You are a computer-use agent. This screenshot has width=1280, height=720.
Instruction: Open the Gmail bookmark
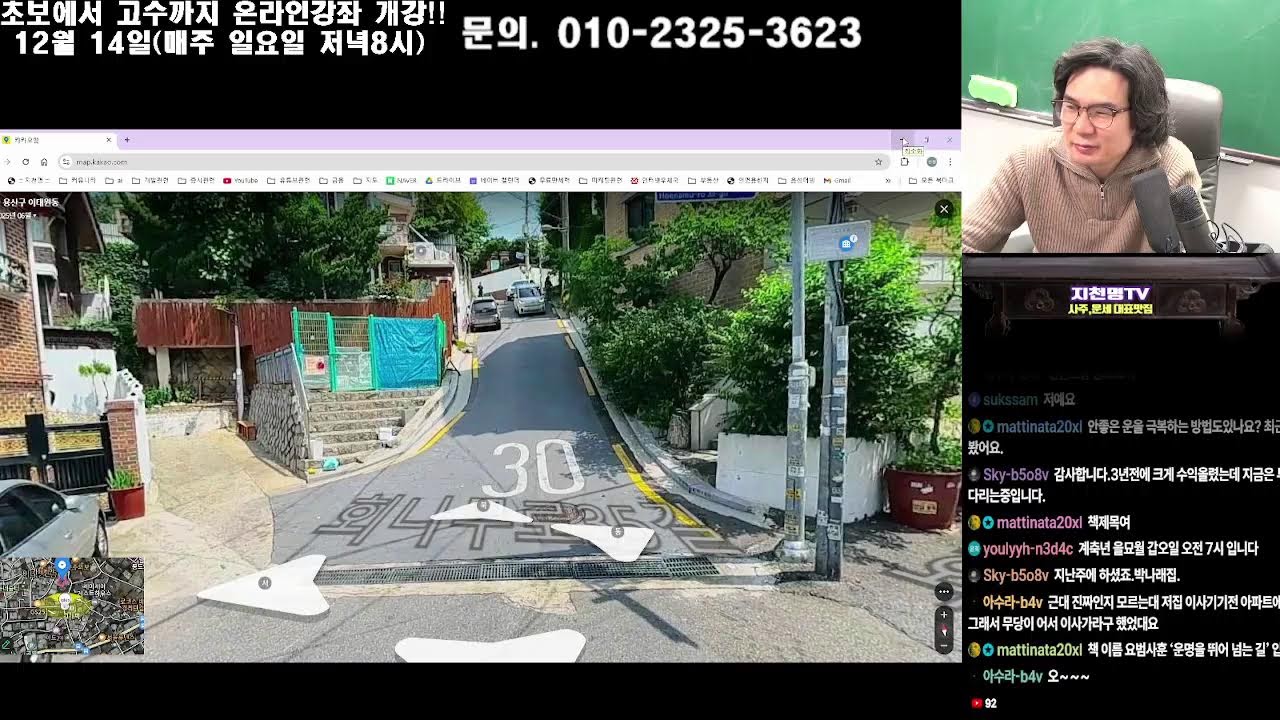click(x=836, y=181)
